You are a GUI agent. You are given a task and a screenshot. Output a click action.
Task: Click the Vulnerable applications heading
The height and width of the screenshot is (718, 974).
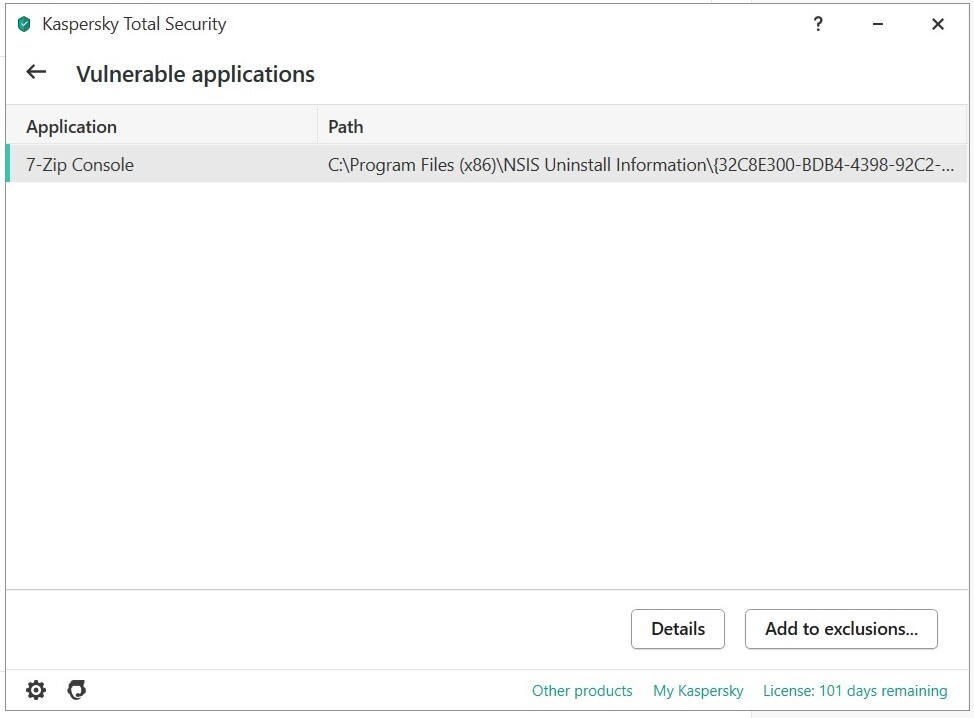click(195, 74)
